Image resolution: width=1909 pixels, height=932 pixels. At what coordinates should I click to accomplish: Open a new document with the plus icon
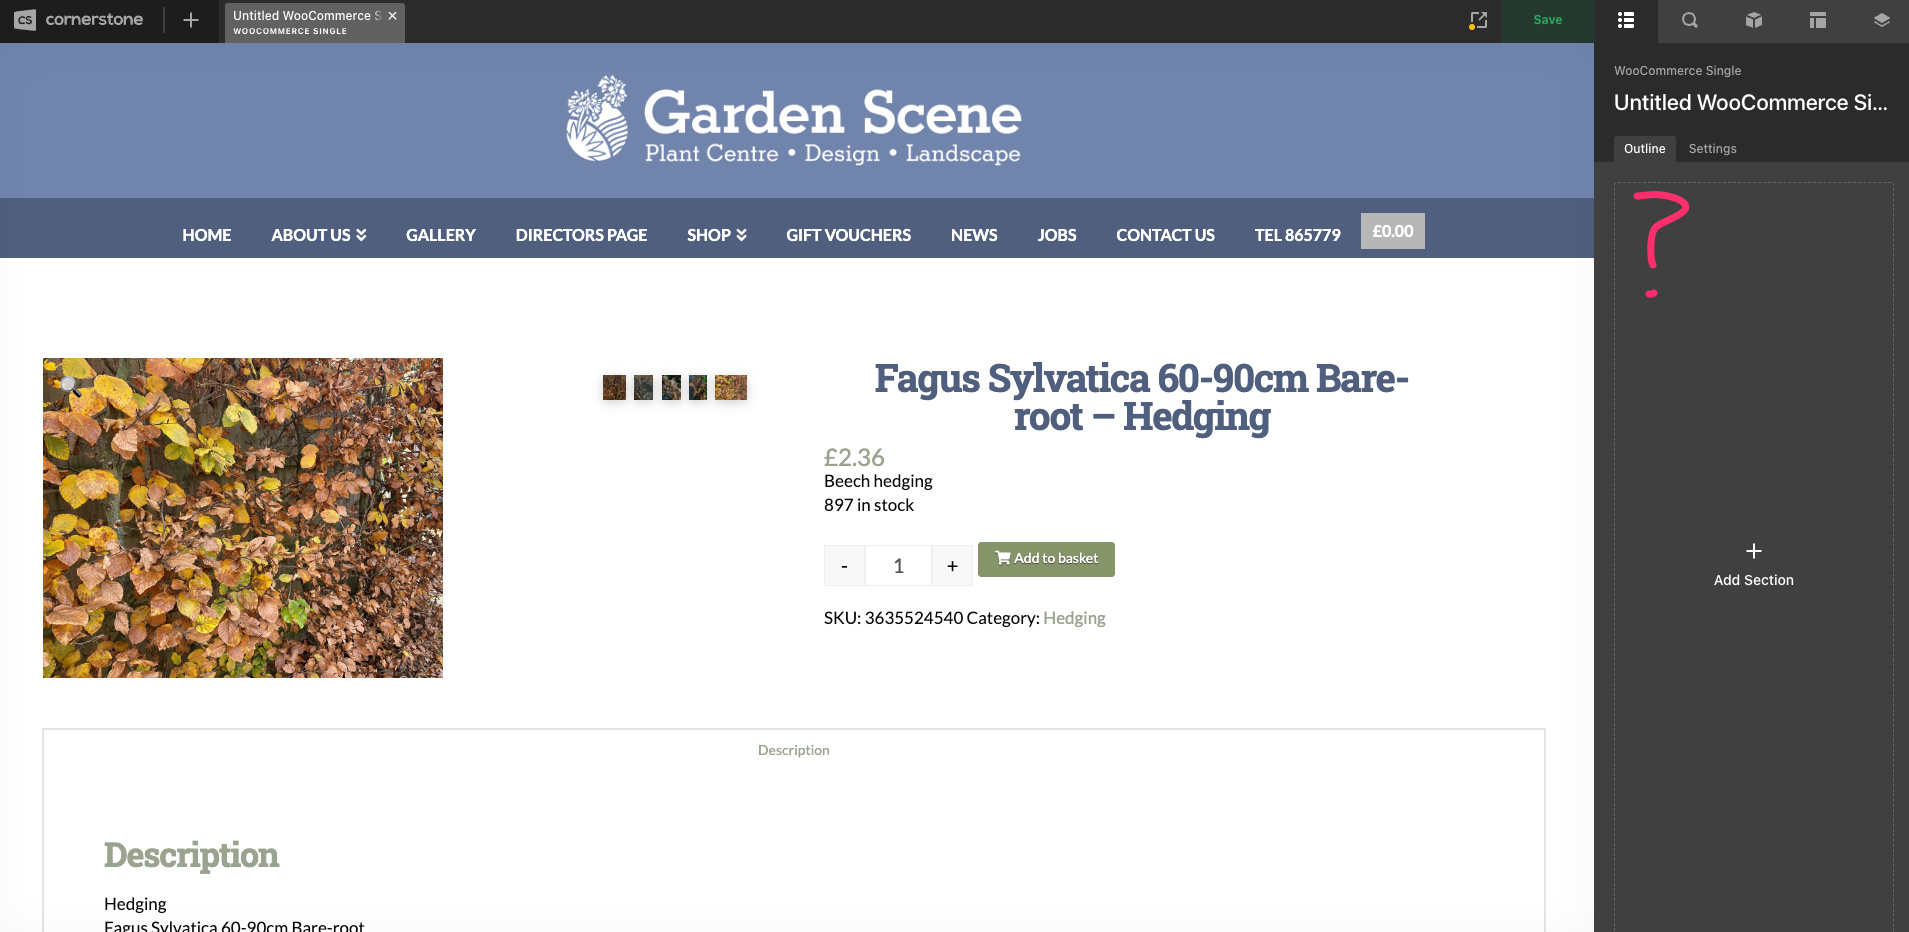(x=190, y=19)
